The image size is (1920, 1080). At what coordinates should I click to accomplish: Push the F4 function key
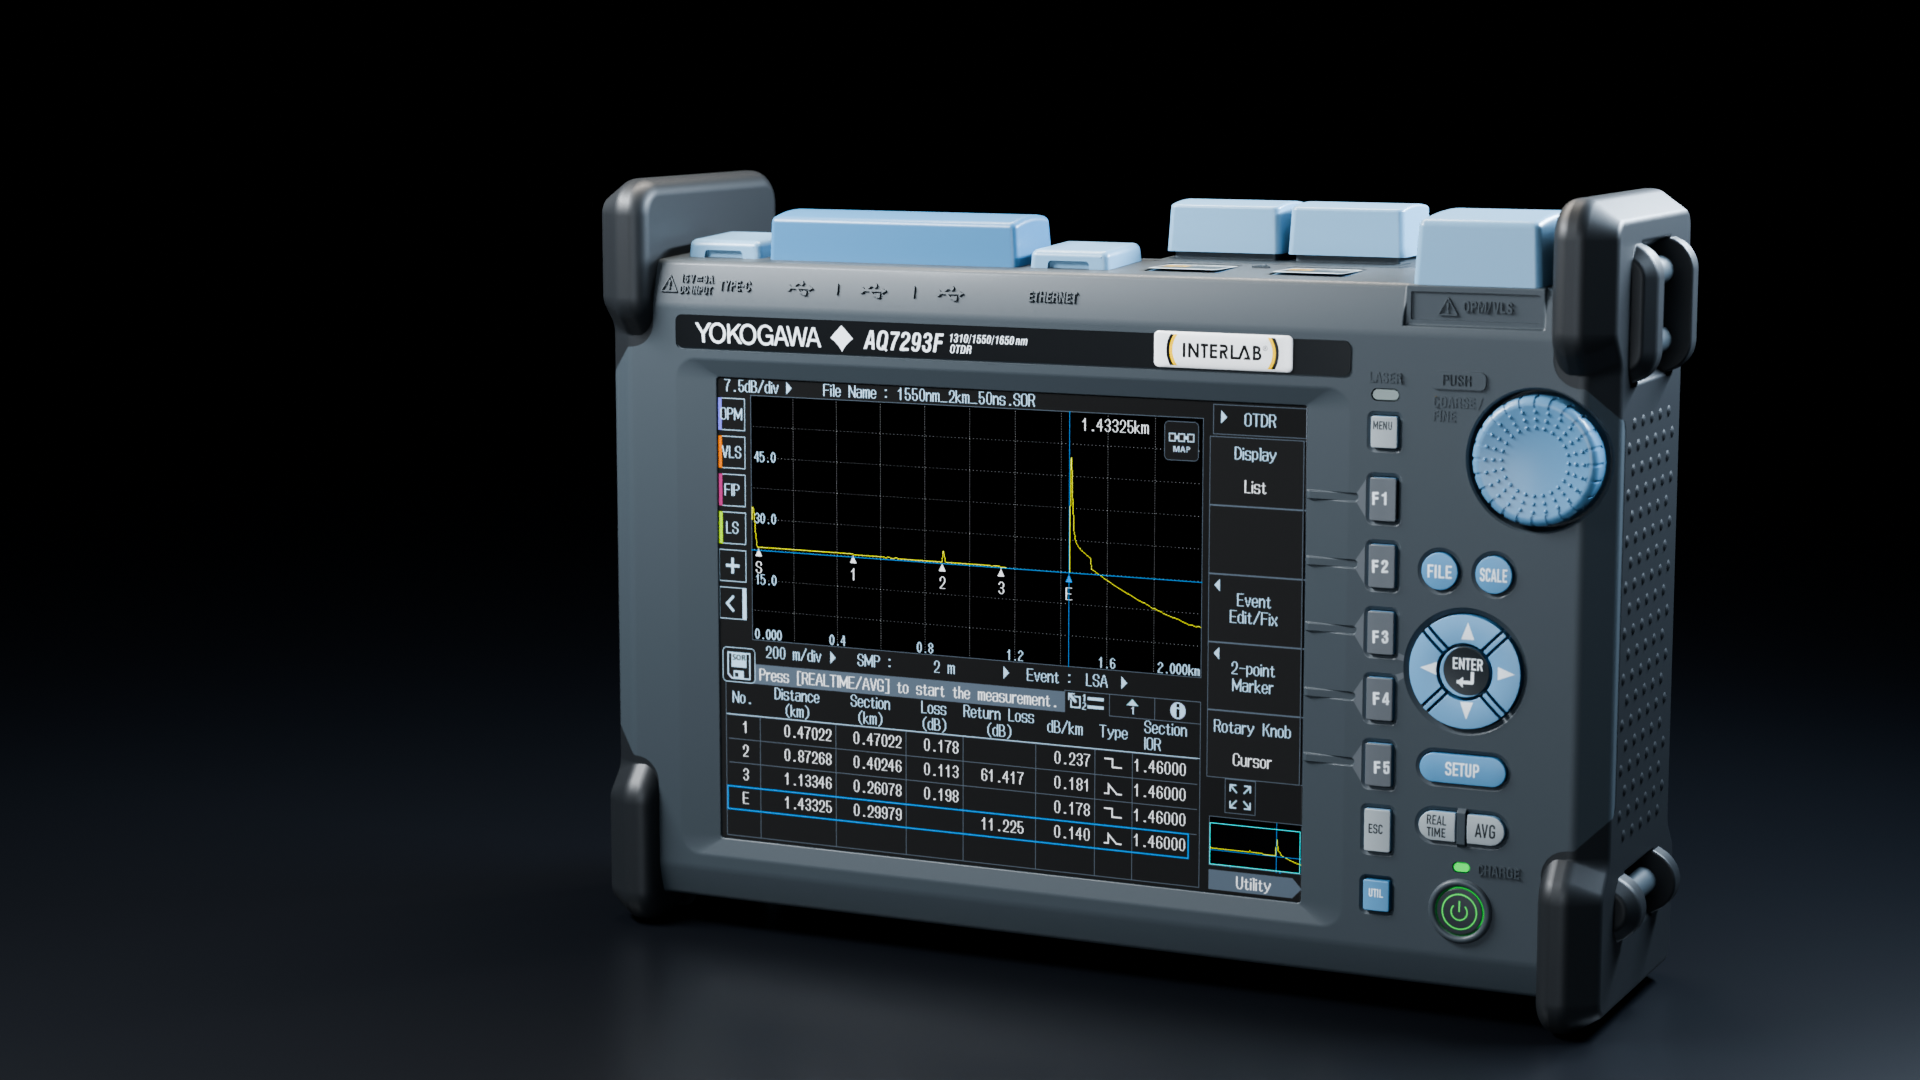pos(1380,698)
